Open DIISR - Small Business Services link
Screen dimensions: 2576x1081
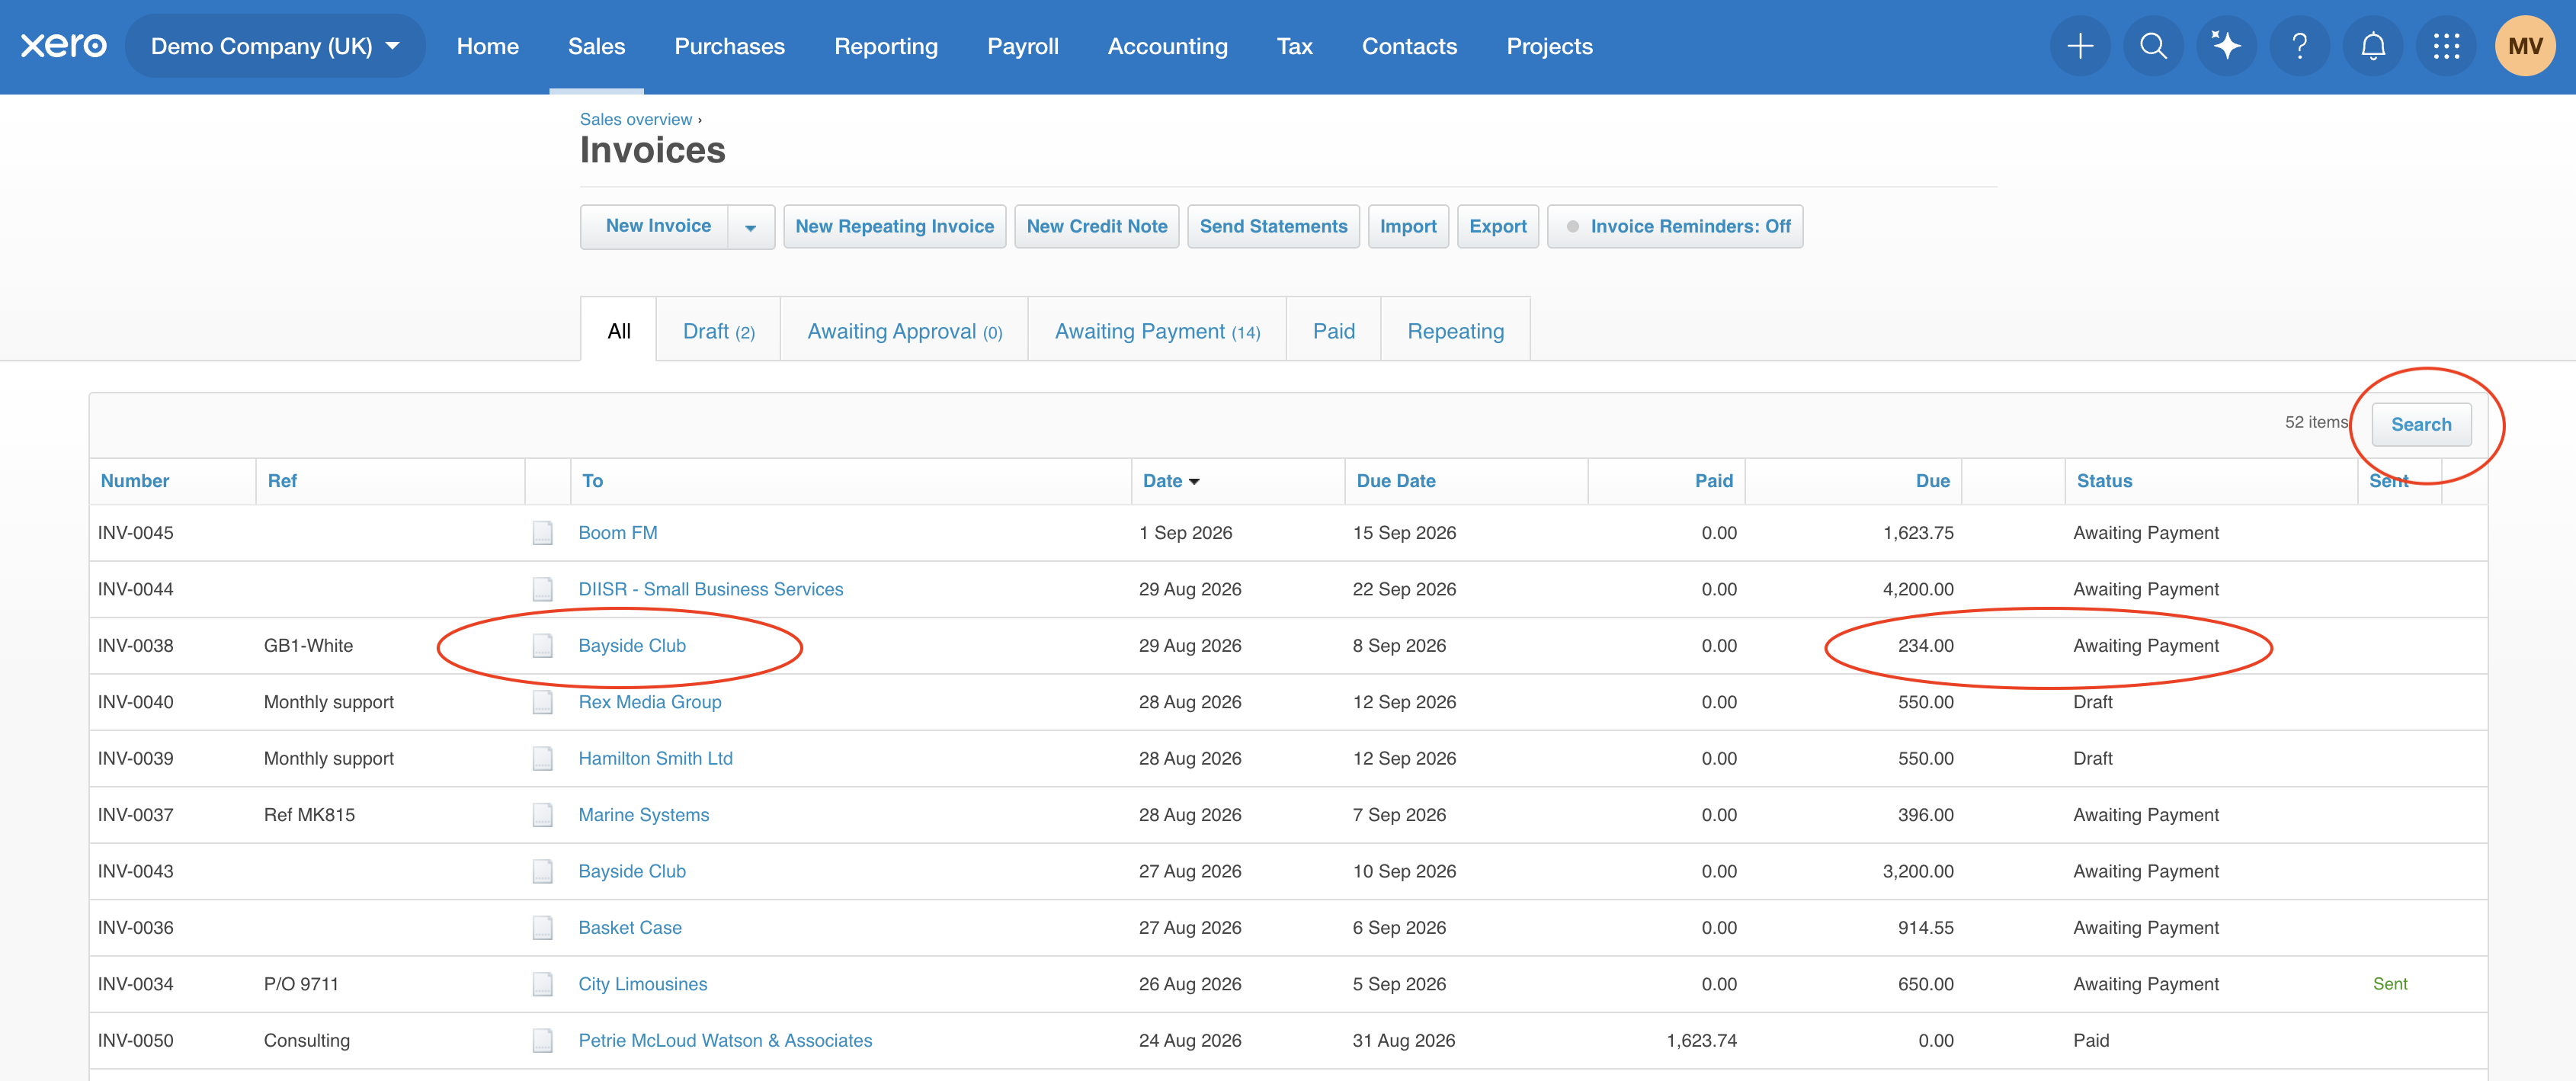[x=711, y=589]
